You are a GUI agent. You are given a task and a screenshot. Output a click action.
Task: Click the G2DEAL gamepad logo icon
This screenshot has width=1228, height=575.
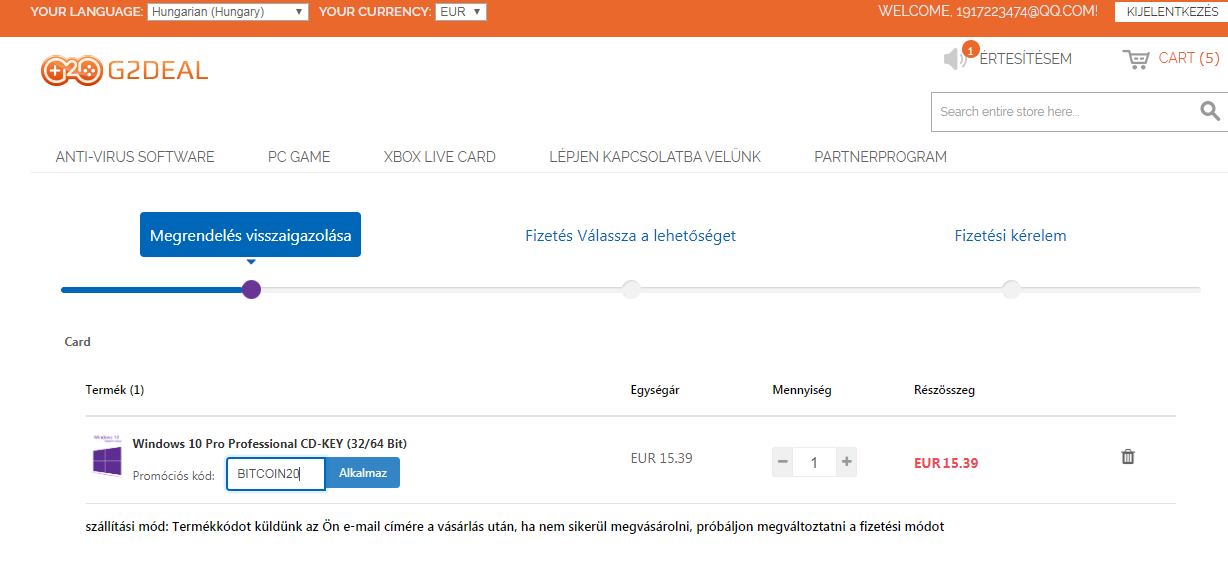point(71,70)
